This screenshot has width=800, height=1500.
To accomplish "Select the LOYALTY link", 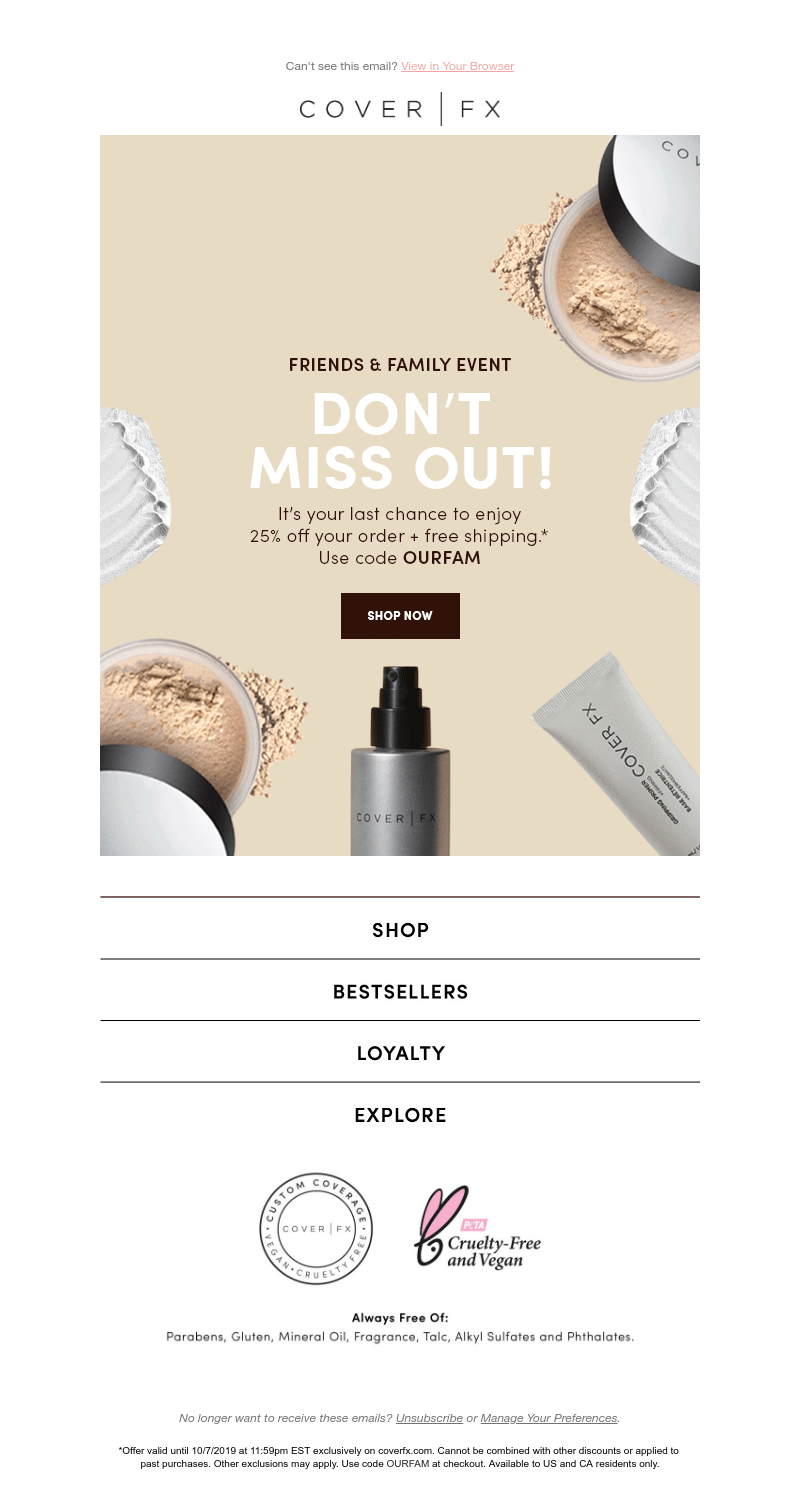I will click(400, 1052).
